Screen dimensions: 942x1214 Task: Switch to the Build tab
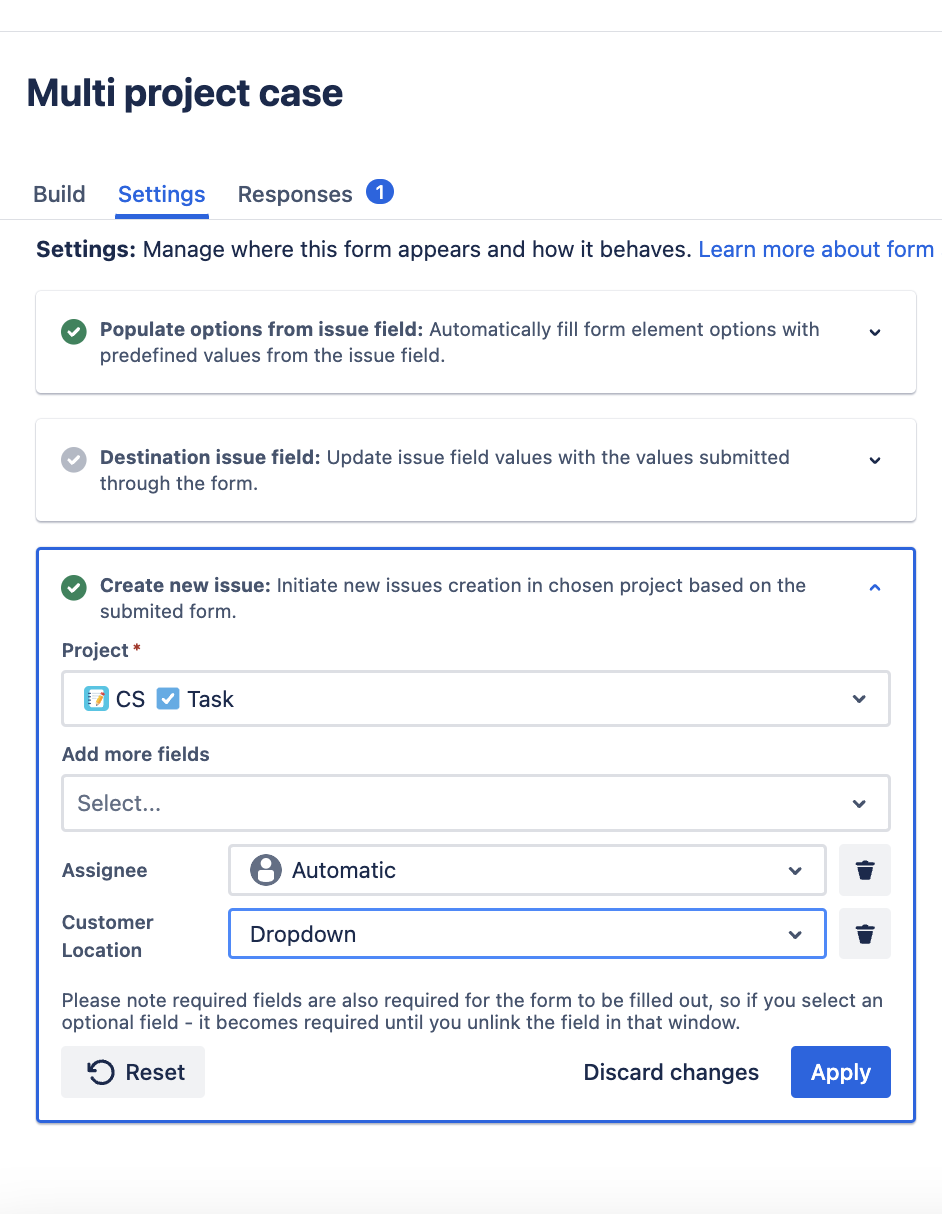[60, 194]
